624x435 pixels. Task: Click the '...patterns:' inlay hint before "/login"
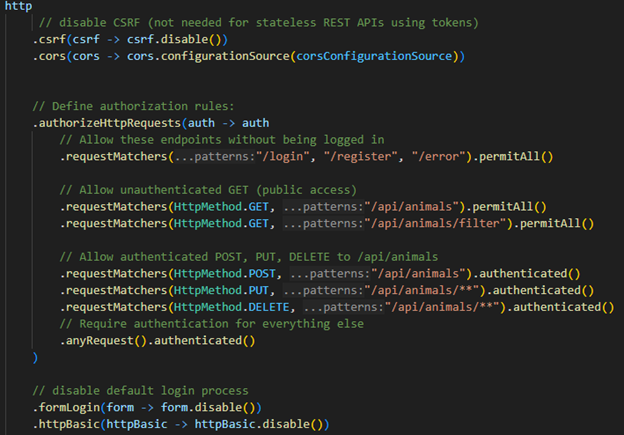click(x=215, y=156)
